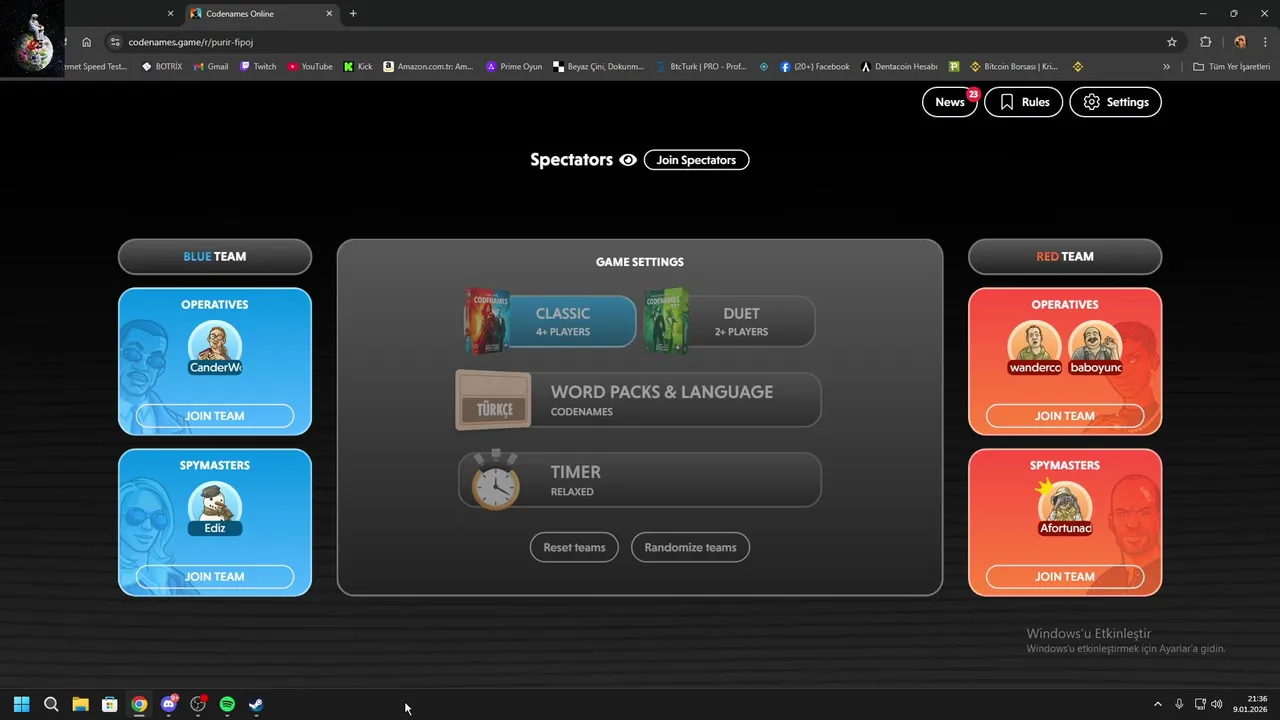Viewport: 1280px width, 720px height.
Task: Click the RED TEAM header
Action: (1065, 256)
